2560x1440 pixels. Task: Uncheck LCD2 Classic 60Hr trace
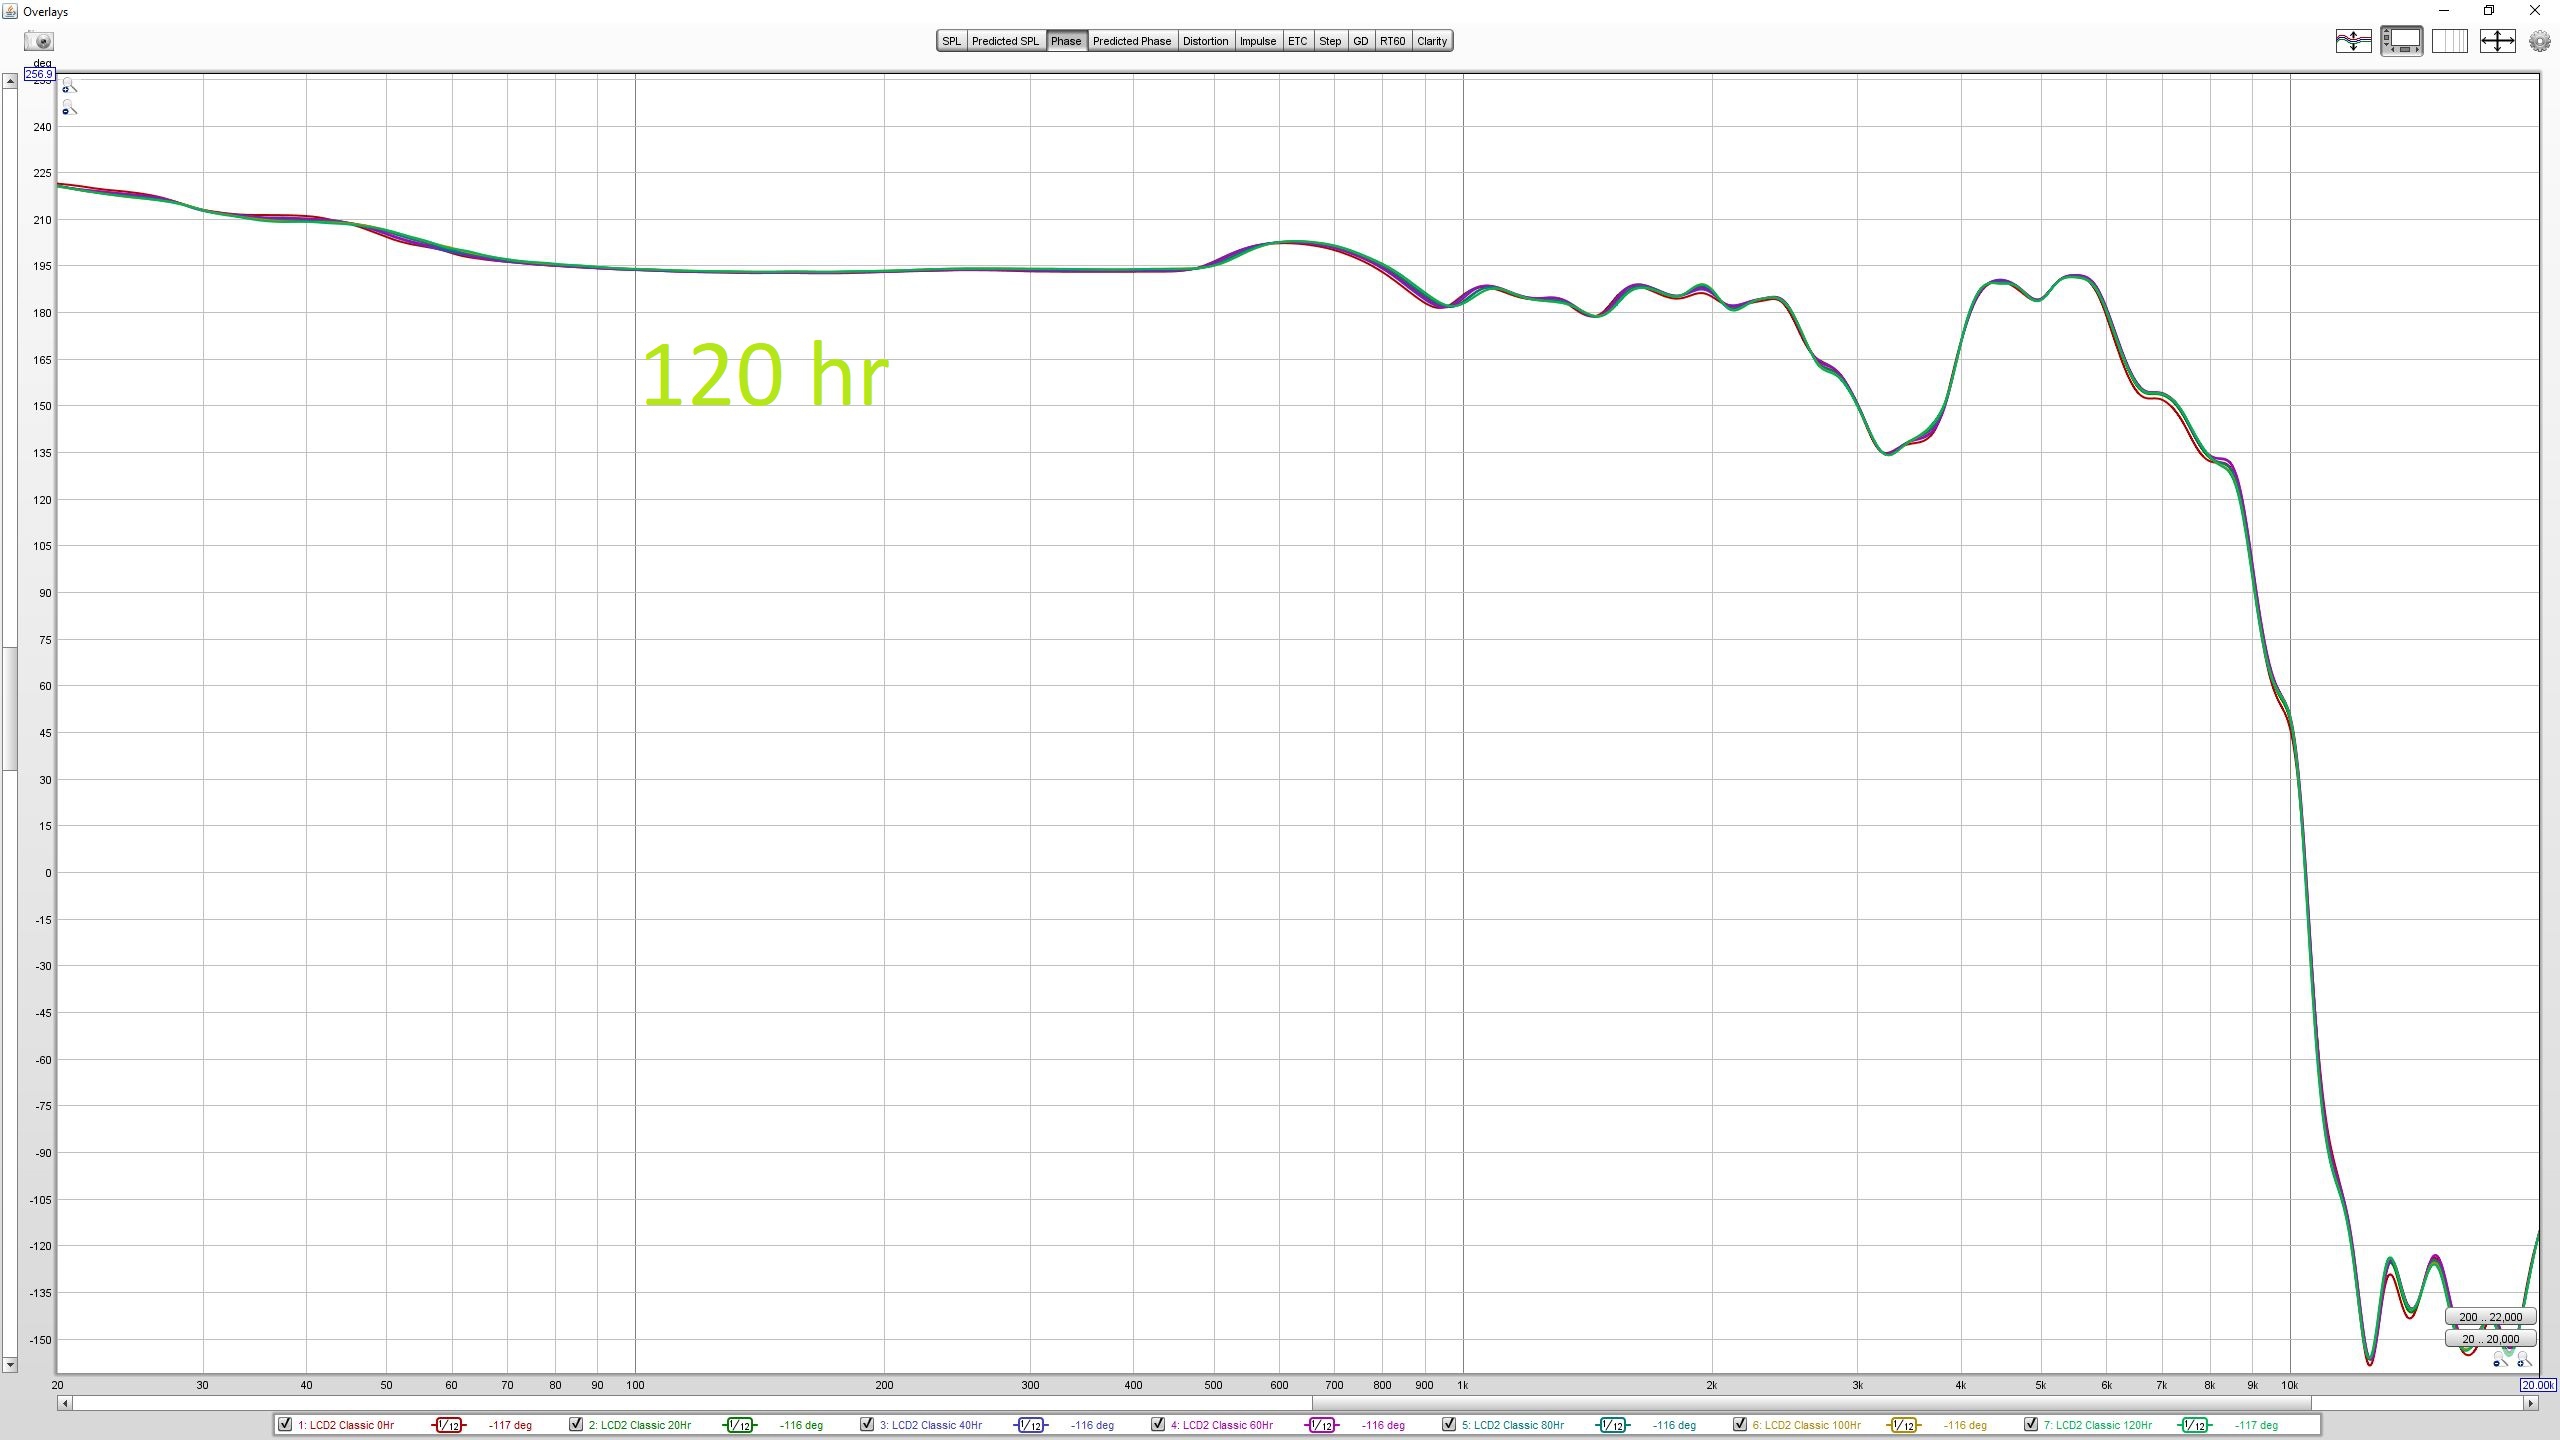[x=1158, y=1424]
